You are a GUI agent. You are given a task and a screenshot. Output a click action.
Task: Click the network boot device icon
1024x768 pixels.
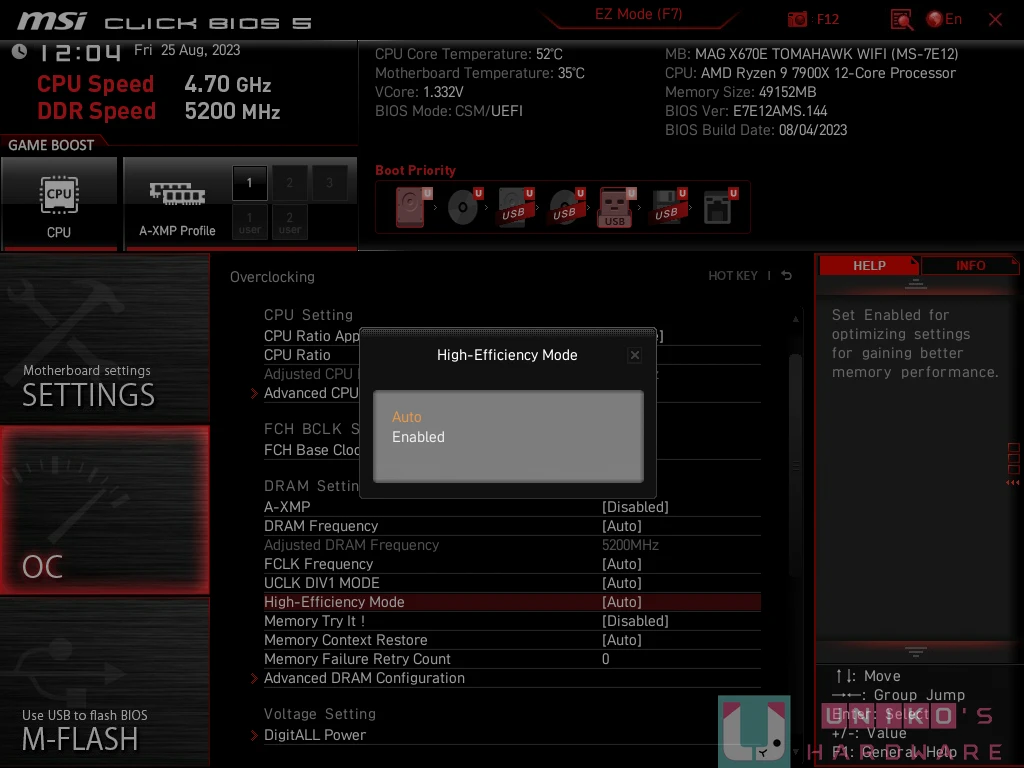[719, 207]
